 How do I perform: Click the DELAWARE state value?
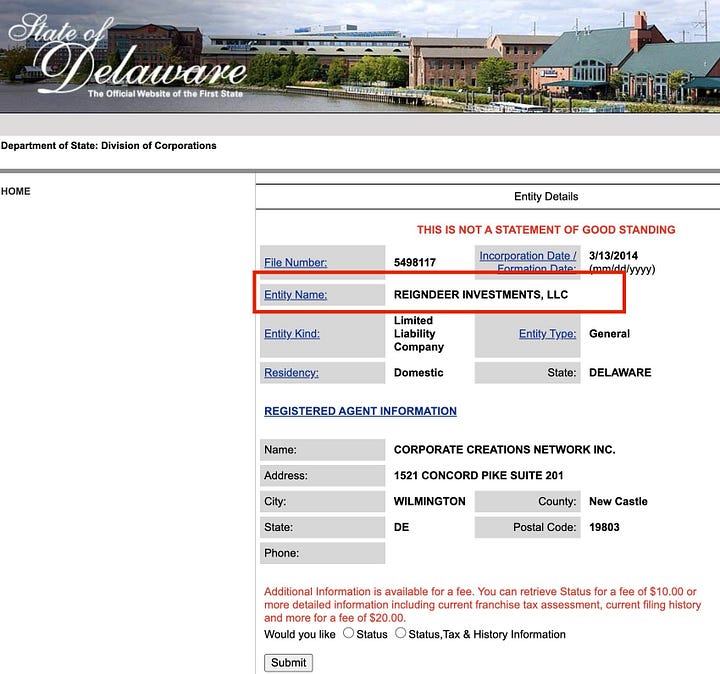click(x=620, y=373)
